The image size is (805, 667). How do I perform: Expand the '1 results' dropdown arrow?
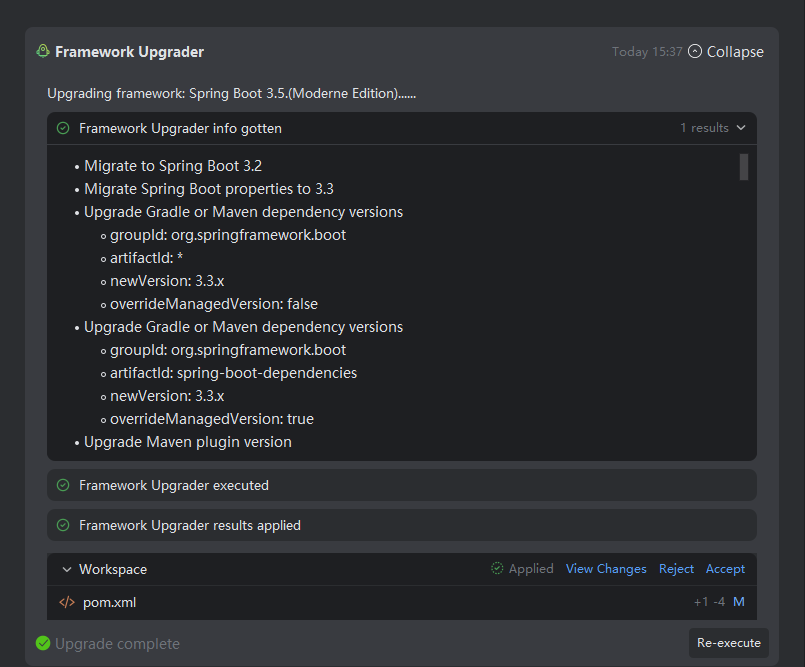click(740, 128)
